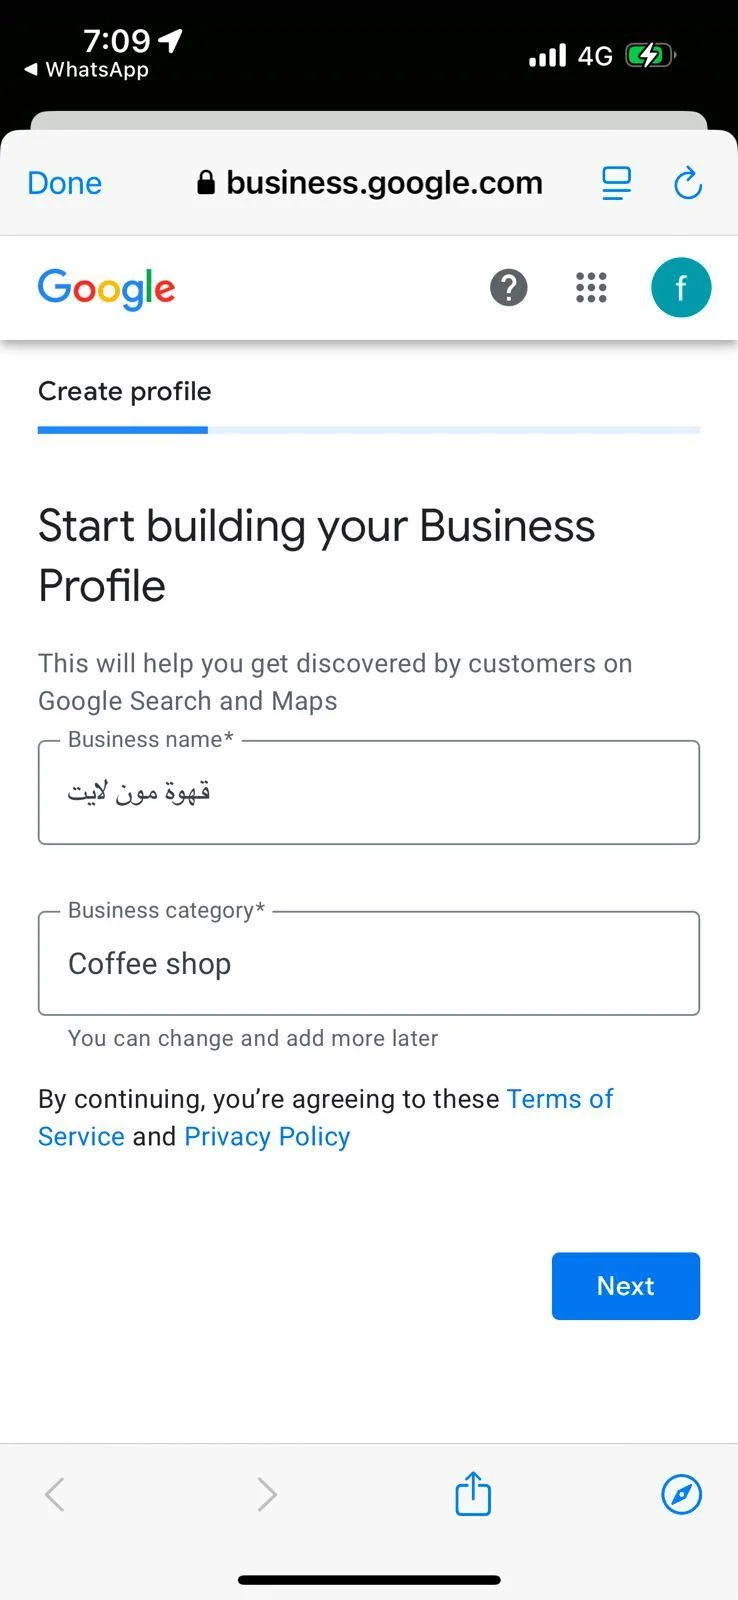Tap the padlock icon in address bar

point(205,183)
